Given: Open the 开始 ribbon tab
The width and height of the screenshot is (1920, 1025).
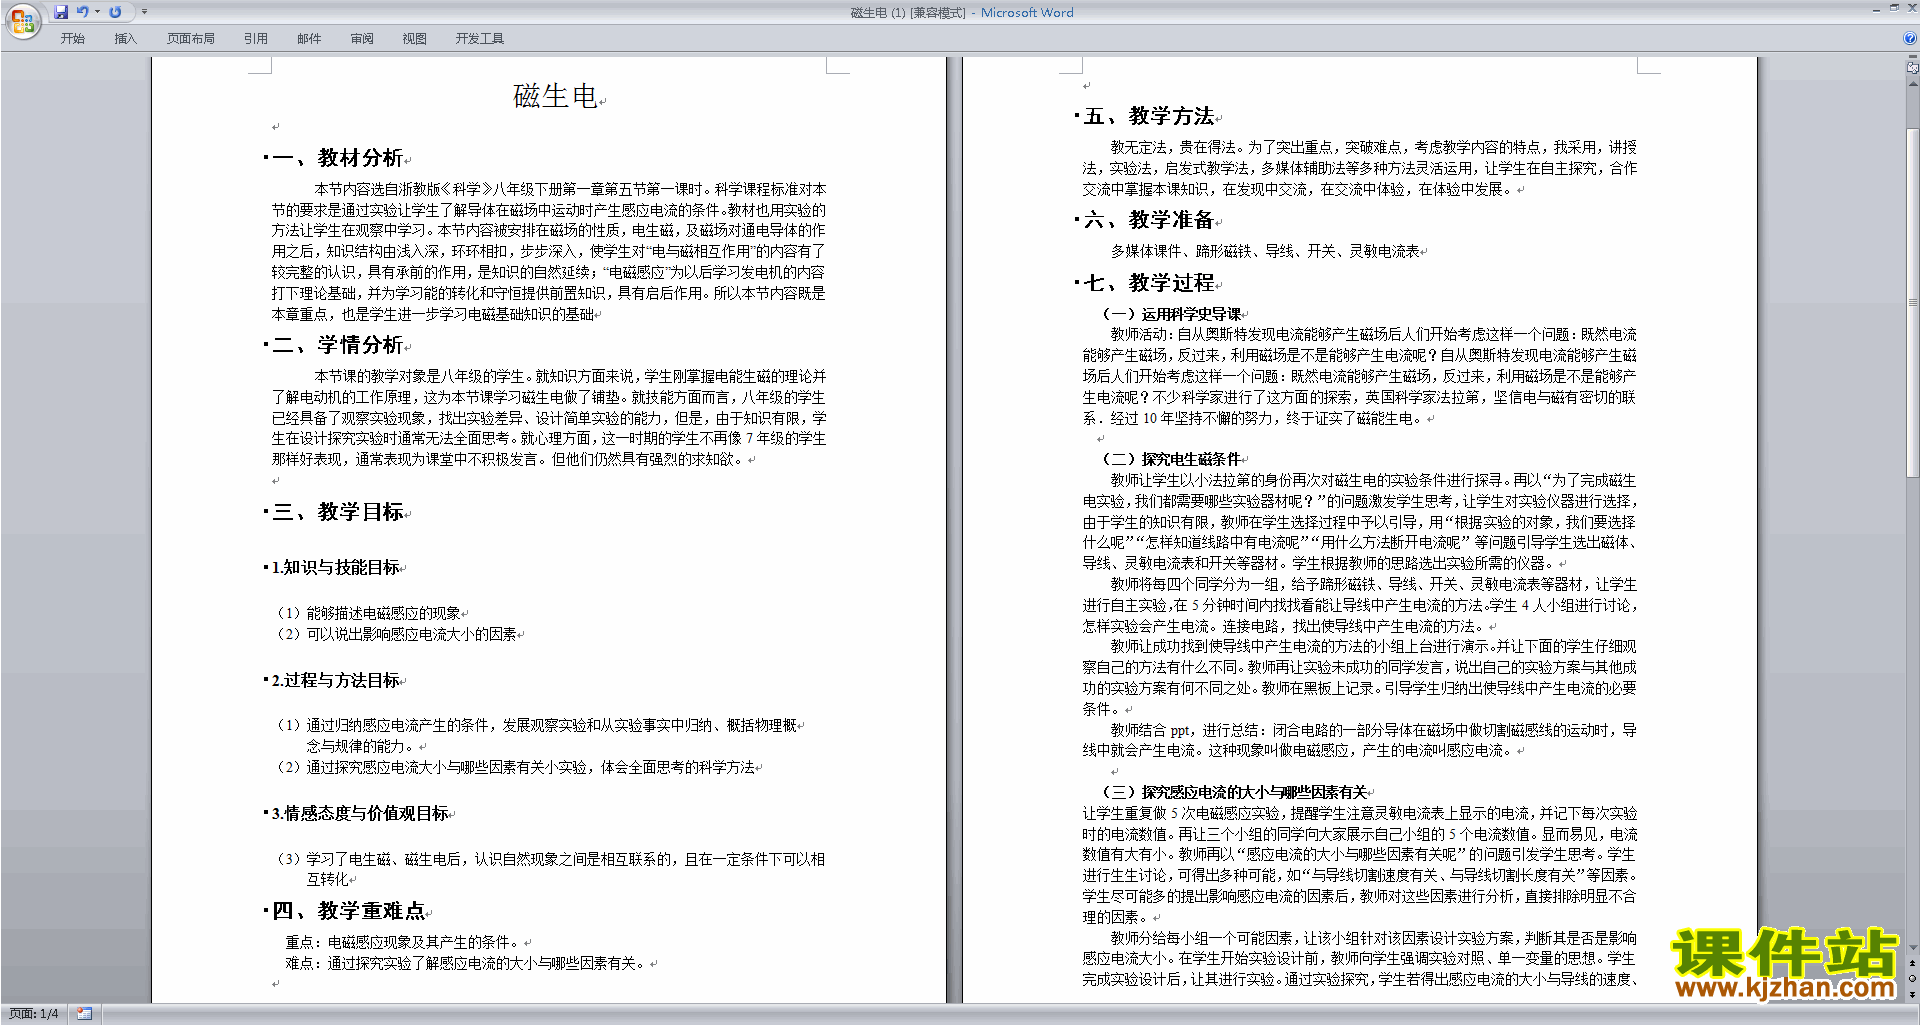Looking at the screenshot, I should coord(73,39).
